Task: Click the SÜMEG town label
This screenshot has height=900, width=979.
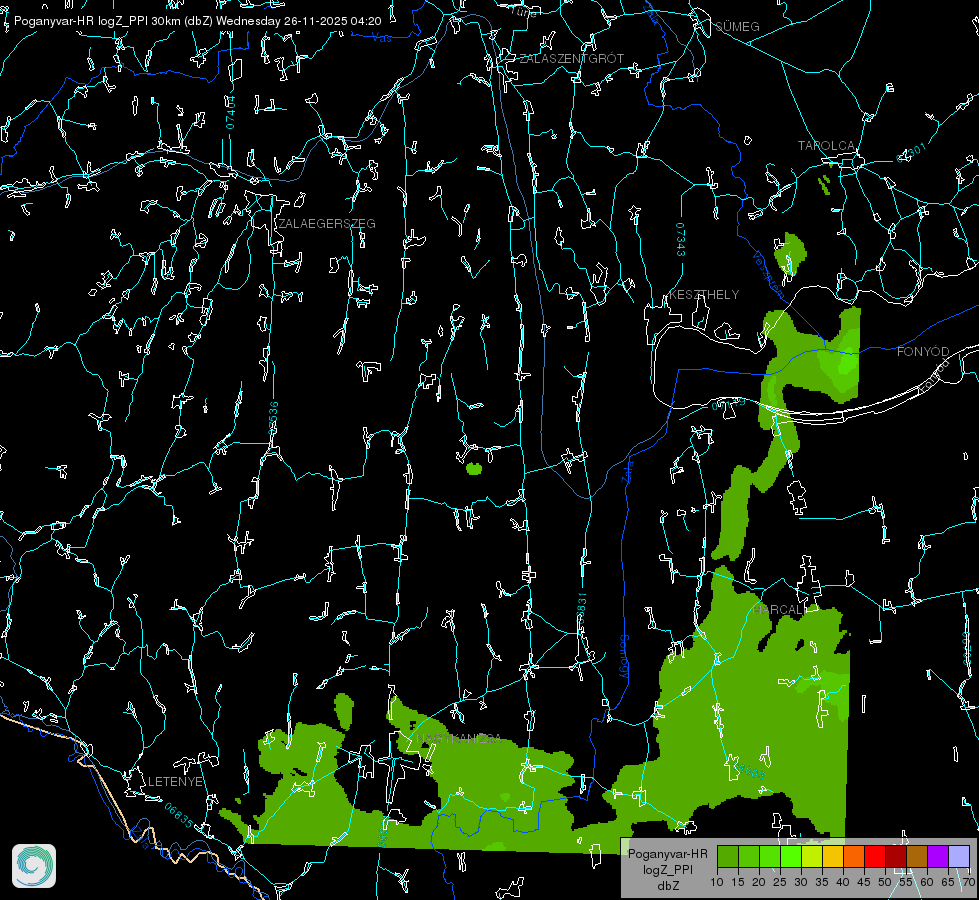Action: tap(737, 26)
